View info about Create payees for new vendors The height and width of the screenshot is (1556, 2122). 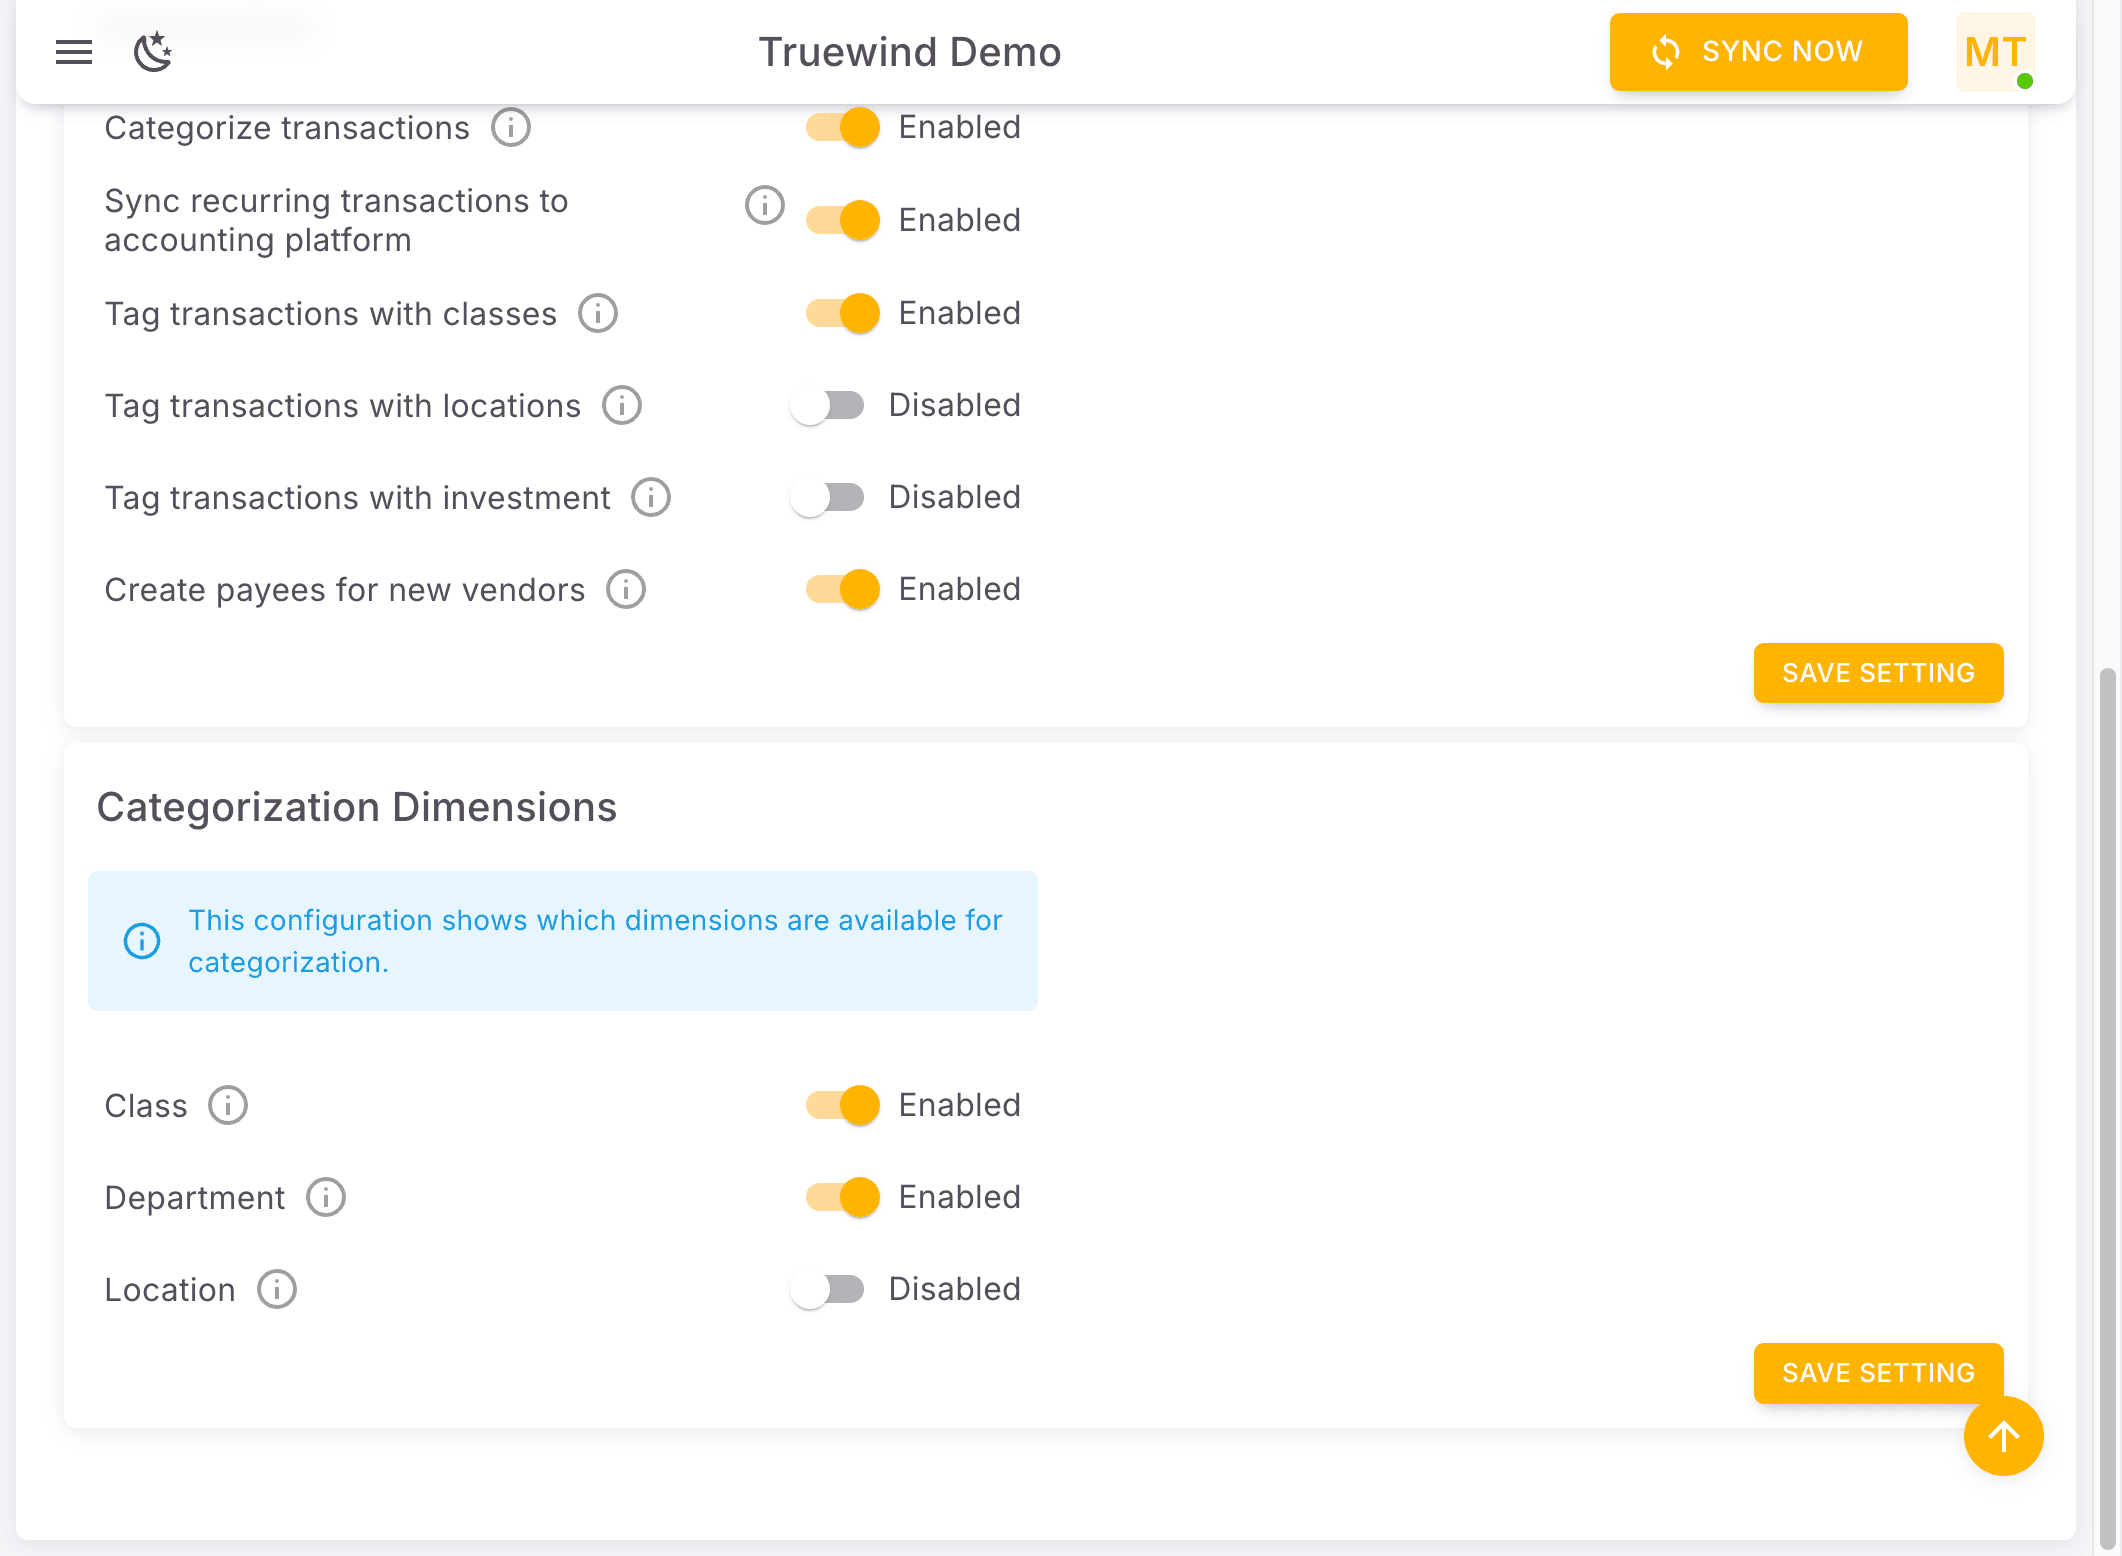[624, 589]
